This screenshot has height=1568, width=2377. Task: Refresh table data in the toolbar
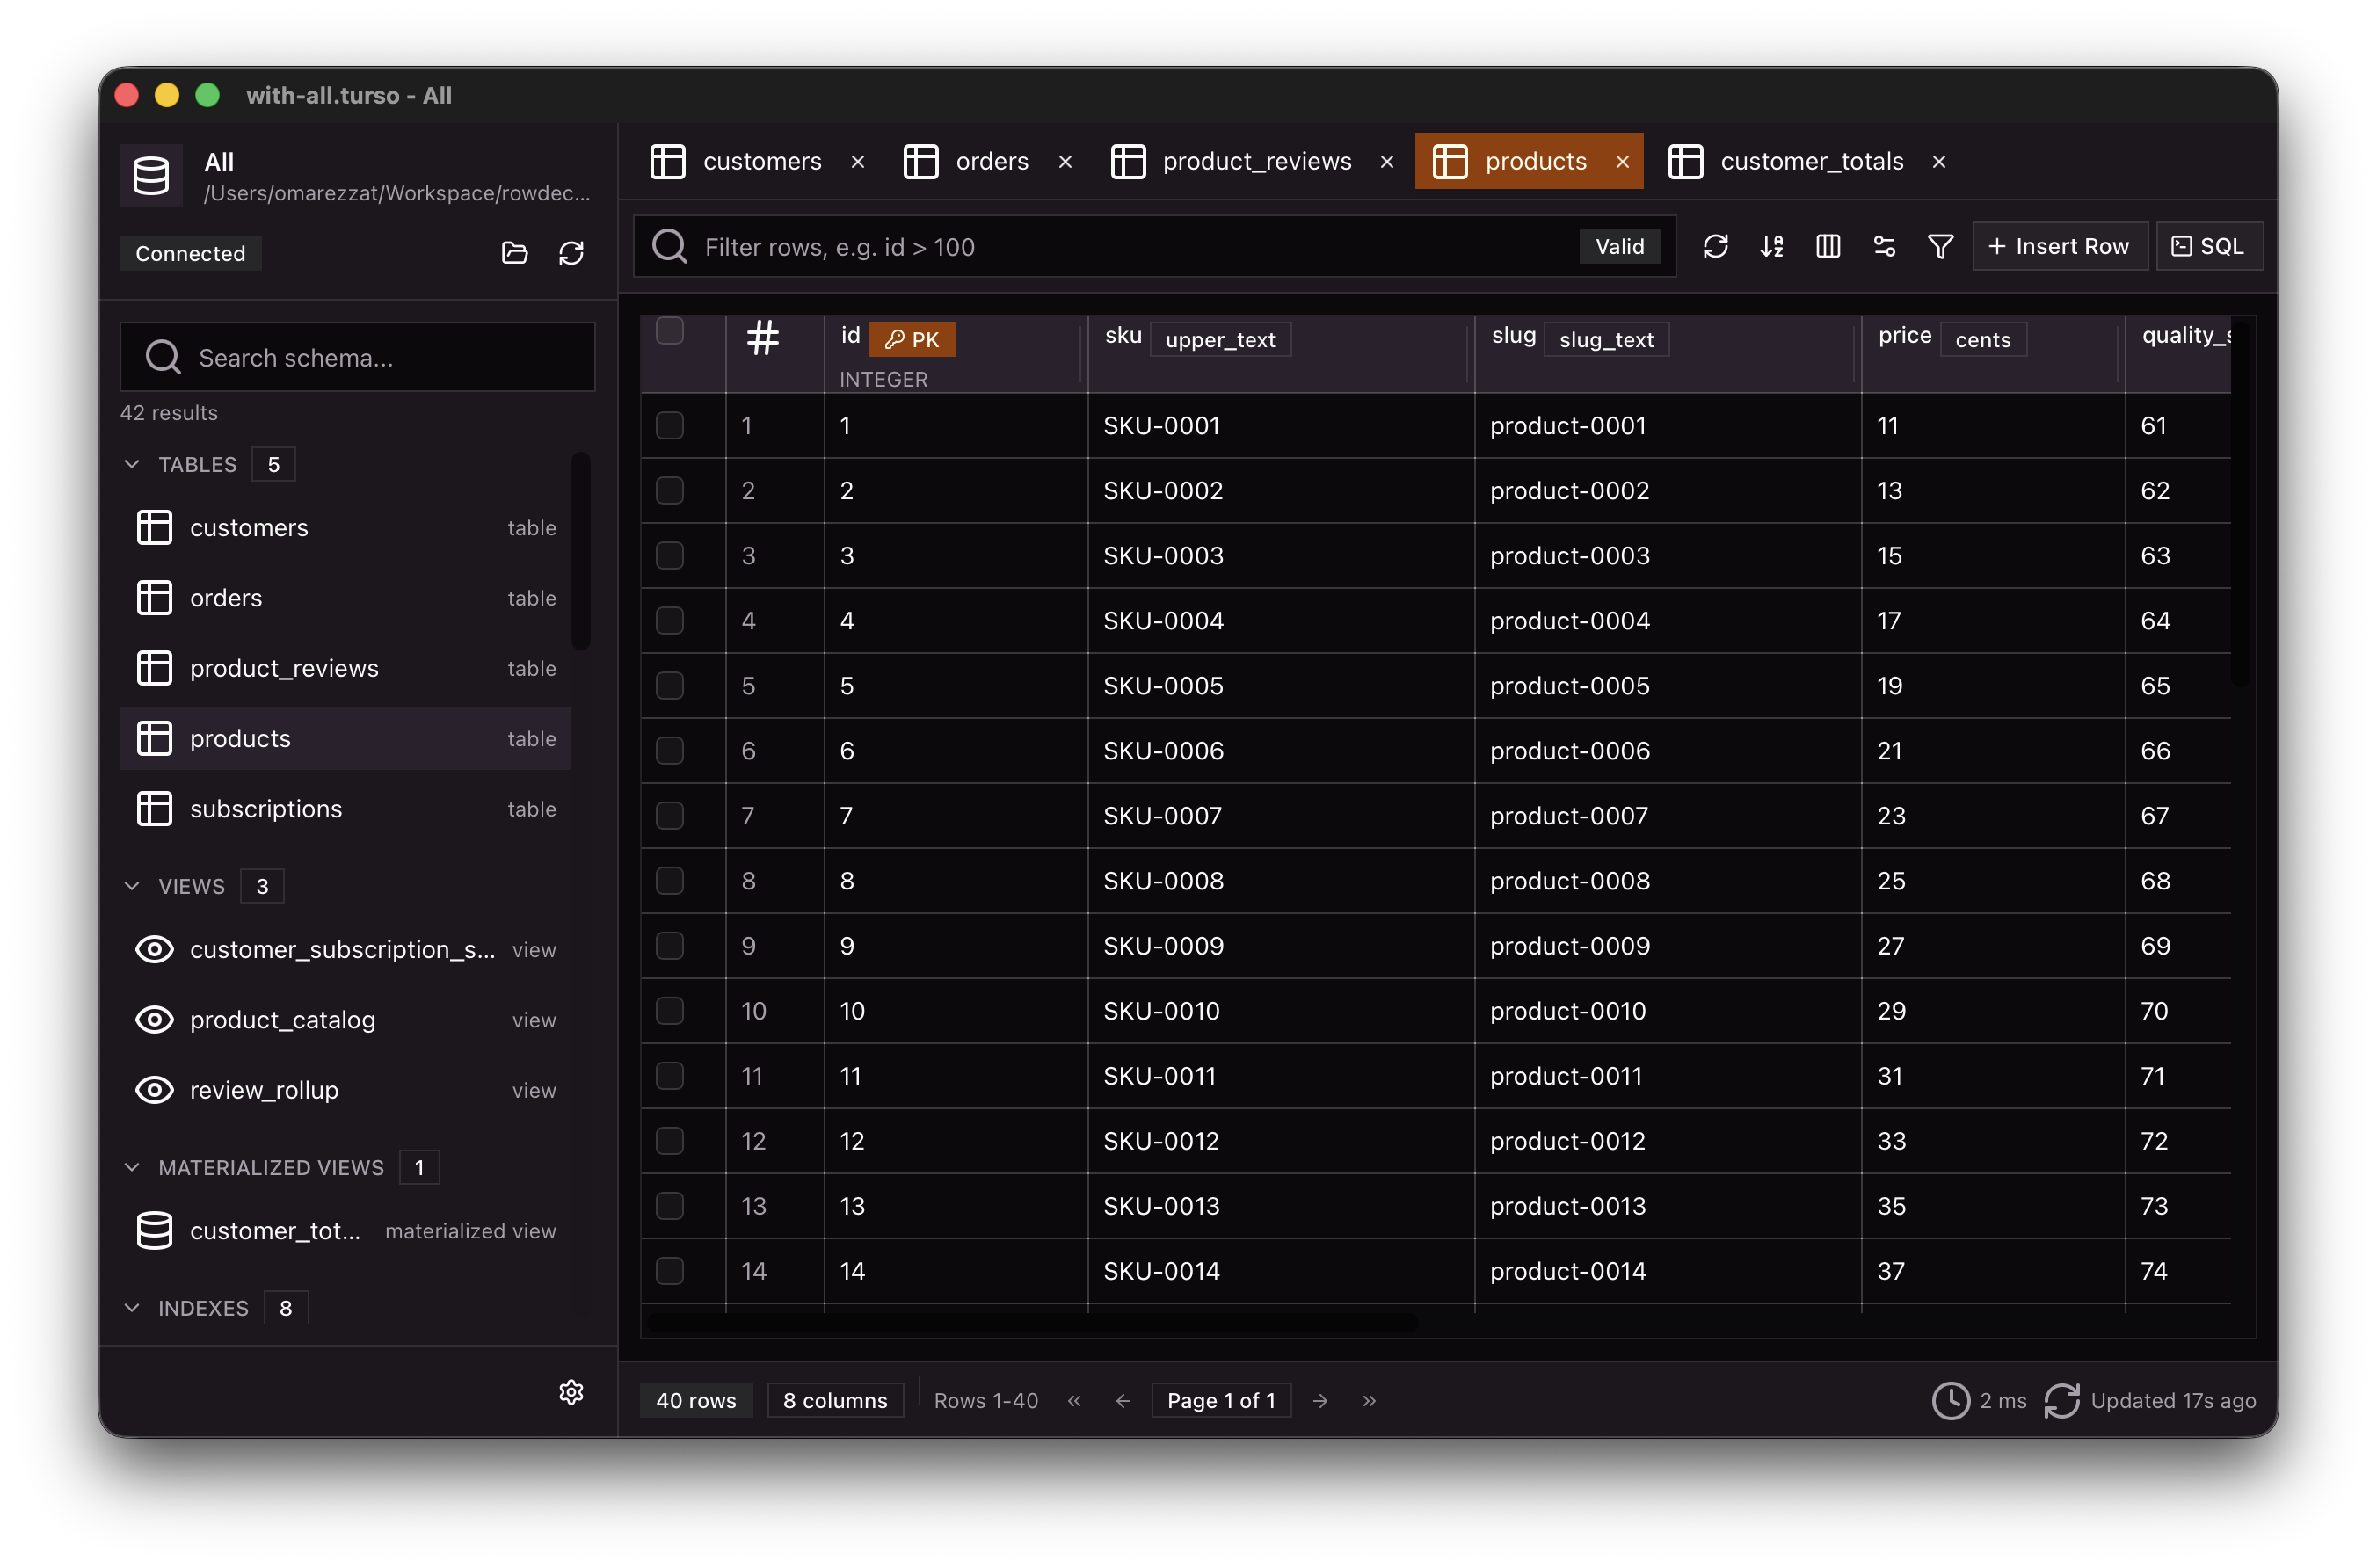[x=1716, y=246]
